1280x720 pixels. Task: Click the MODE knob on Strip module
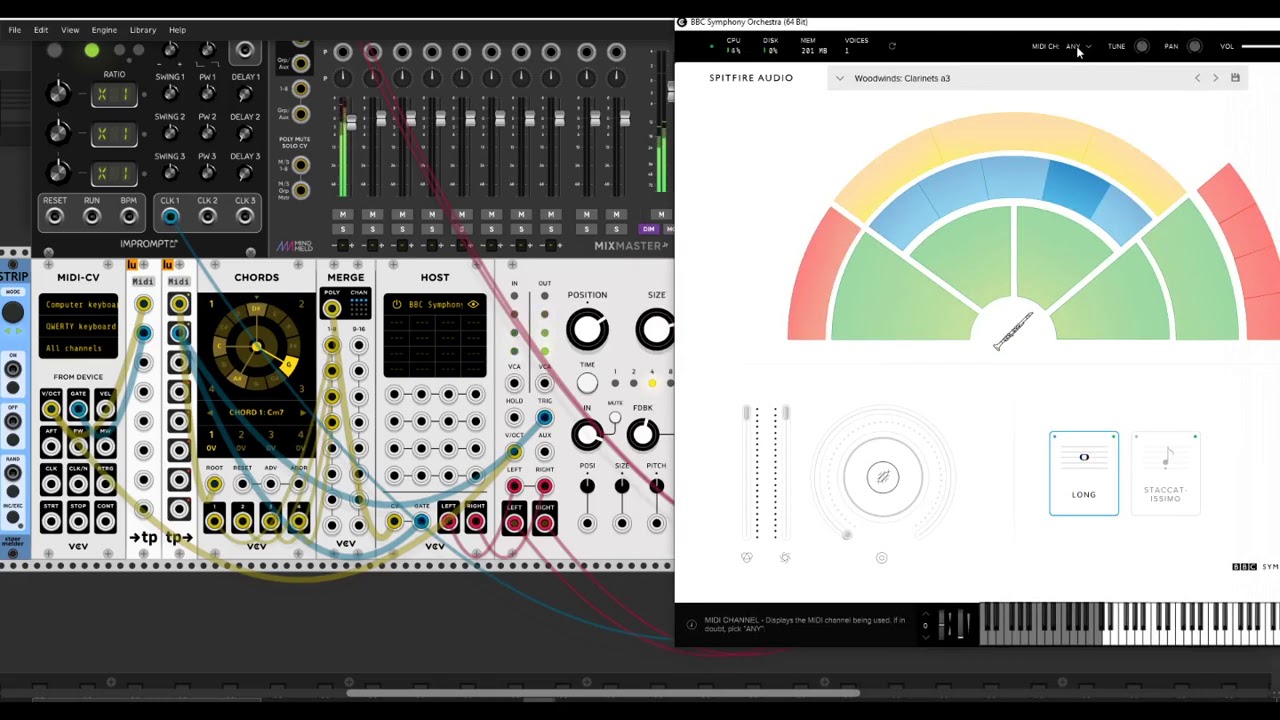[x=13, y=312]
